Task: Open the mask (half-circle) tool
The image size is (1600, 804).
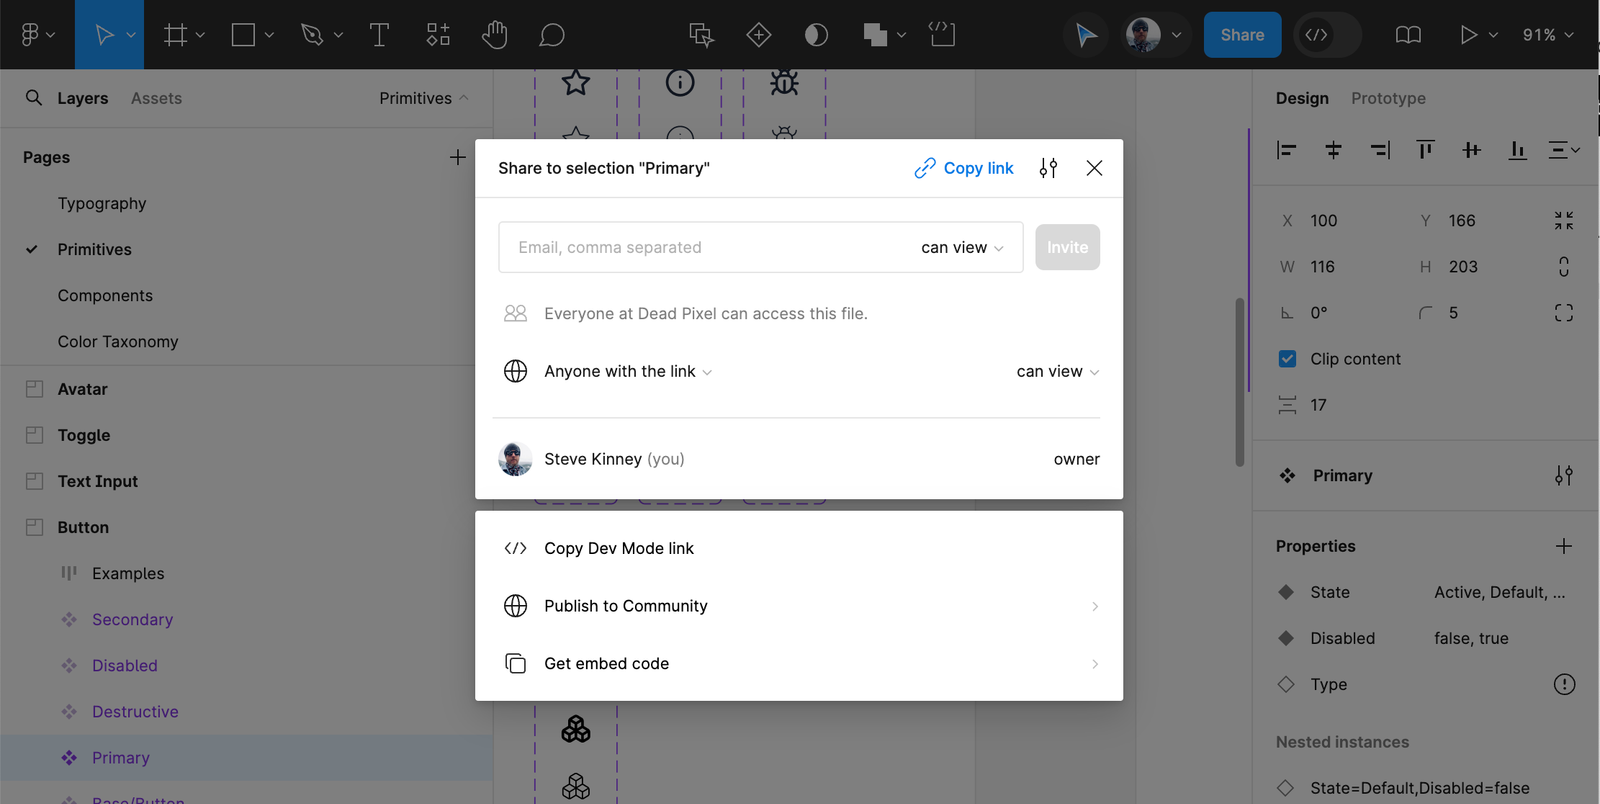Action: pos(816,35)
